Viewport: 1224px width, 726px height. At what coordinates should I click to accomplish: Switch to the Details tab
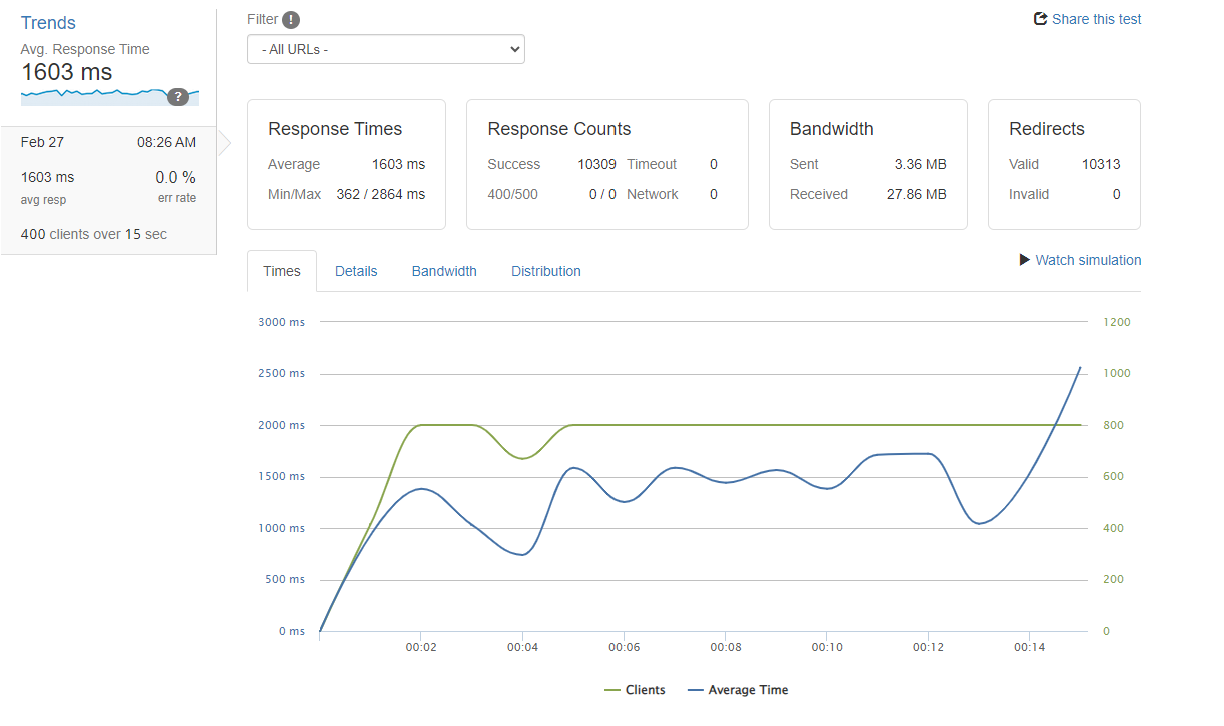tap(356, 271)
